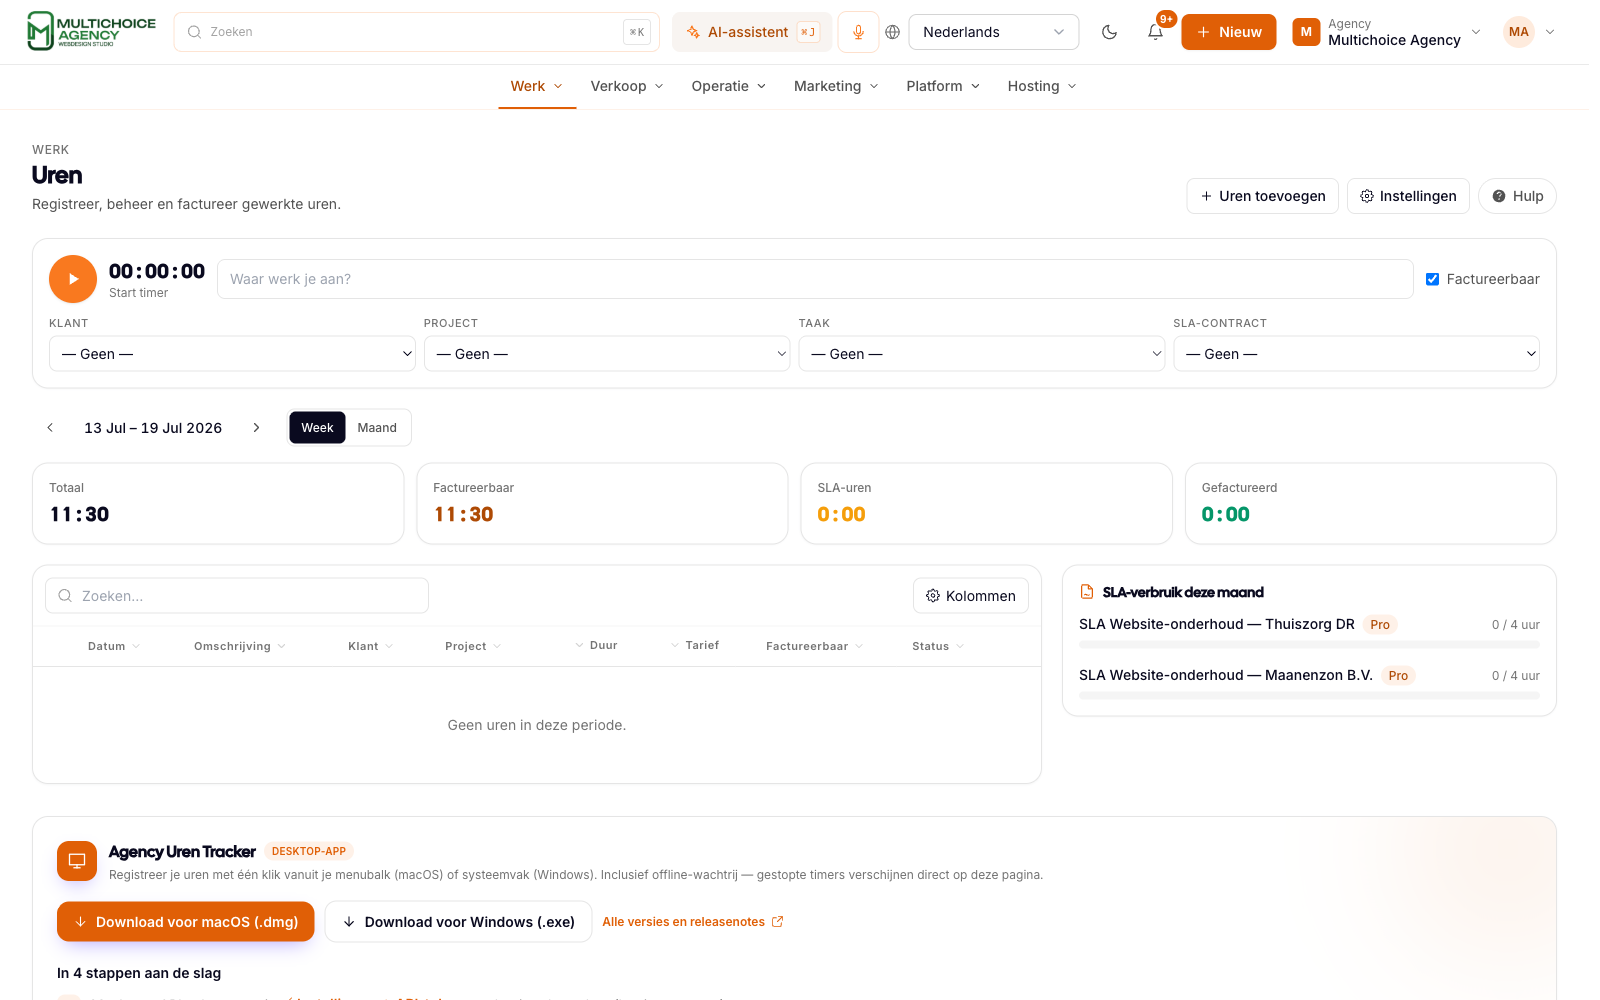Viewport: 1600px width, 1000px height.
Task: Focus the top Zoeken search field
Action: (416, 32)
